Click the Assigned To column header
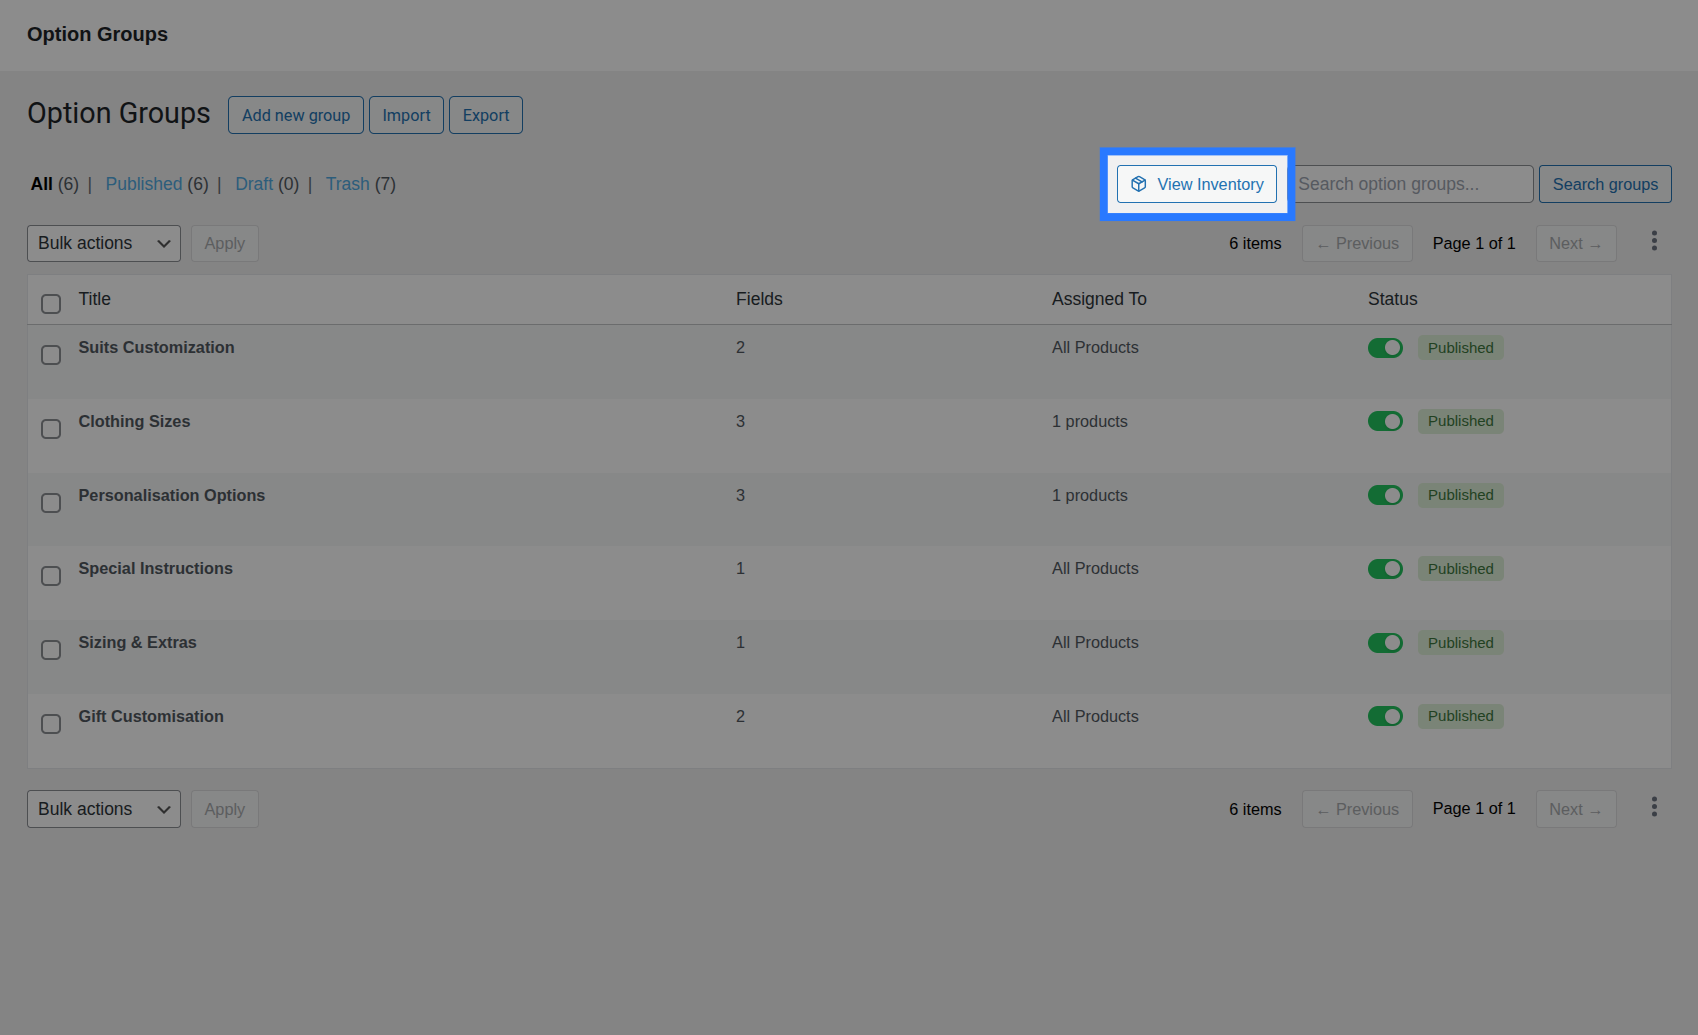This screenshot has height=1035, width=1698. [x=1099, y=299]
